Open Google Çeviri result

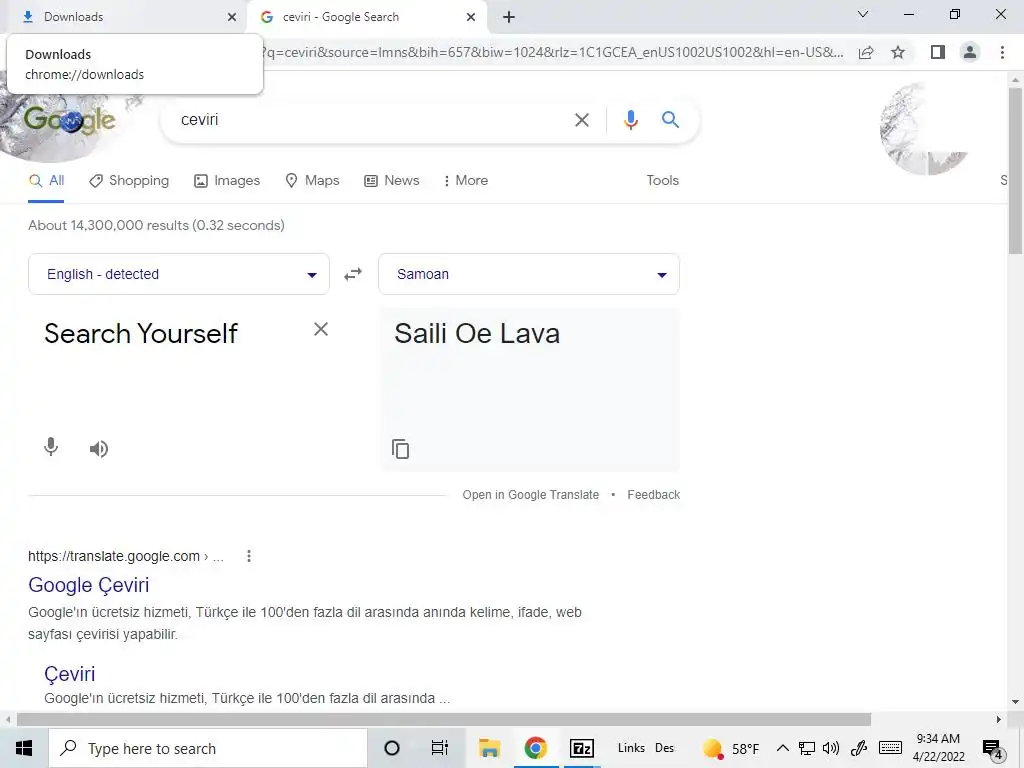(x=89, y=585)
